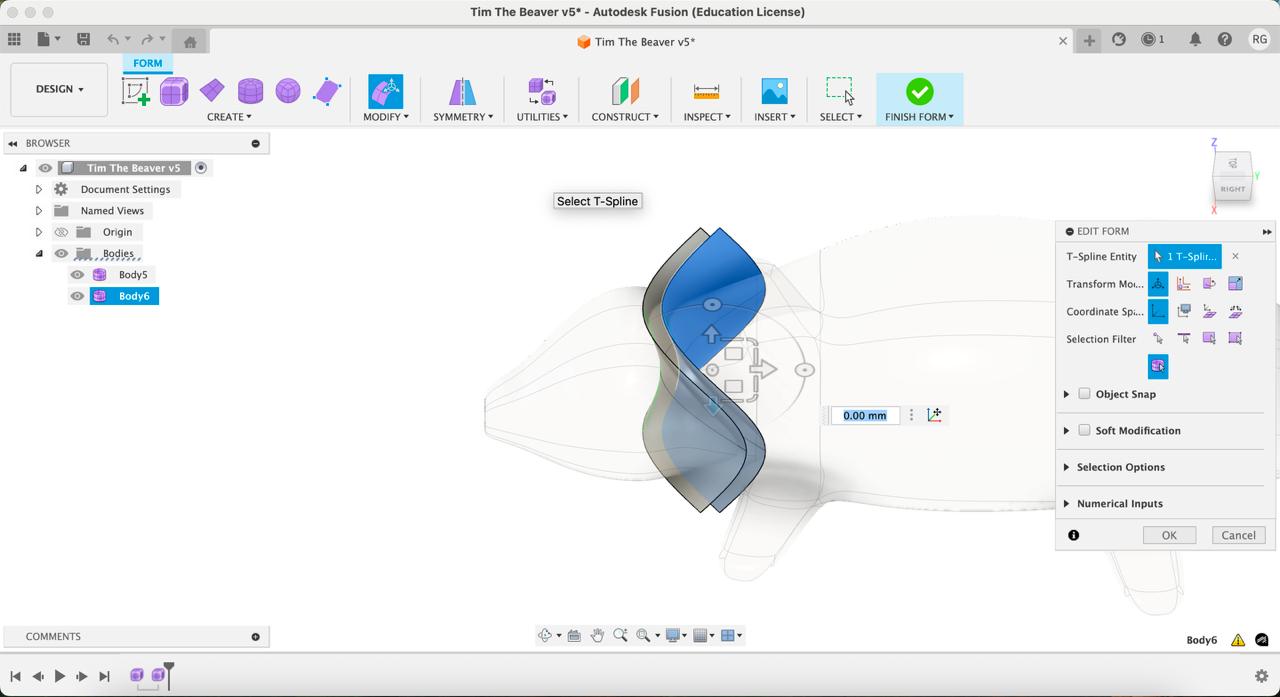Image resolution: width=1280 pixels, height=697 pixels.
Task: Select the Create Form Box tool
Action: (x=174, y=92)
